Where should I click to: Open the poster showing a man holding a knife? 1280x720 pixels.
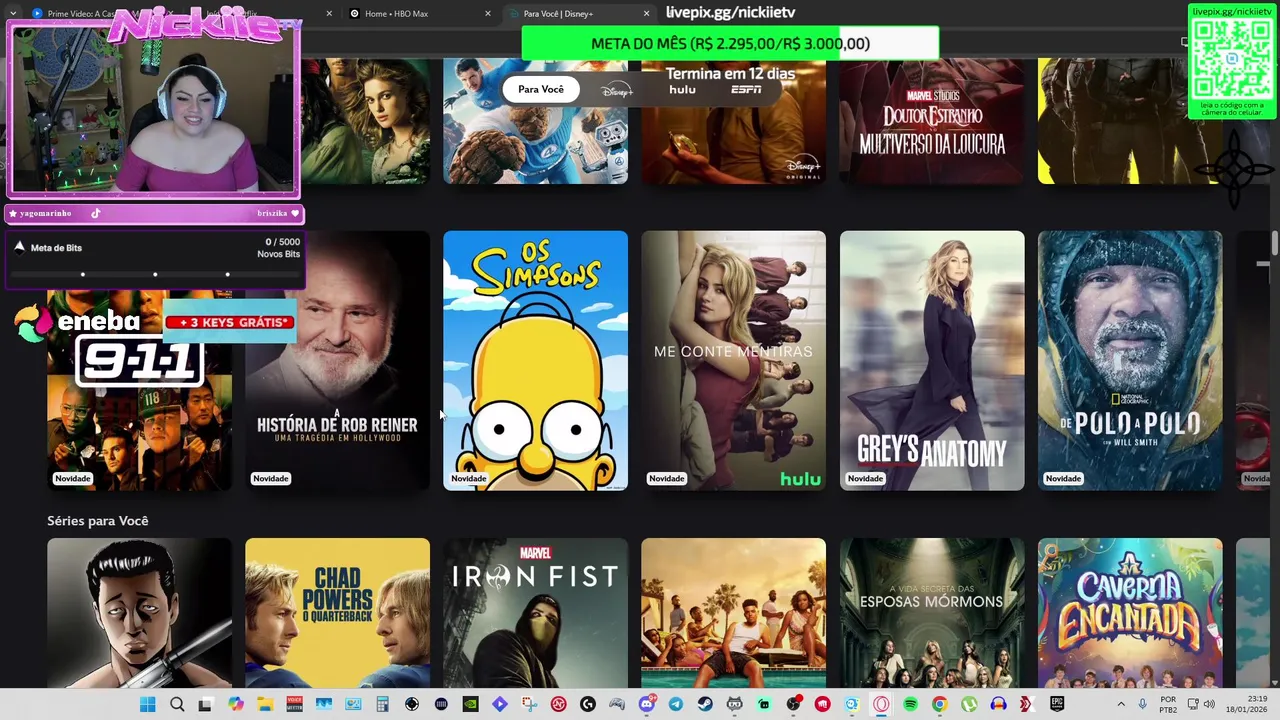[x=139, y=613]
